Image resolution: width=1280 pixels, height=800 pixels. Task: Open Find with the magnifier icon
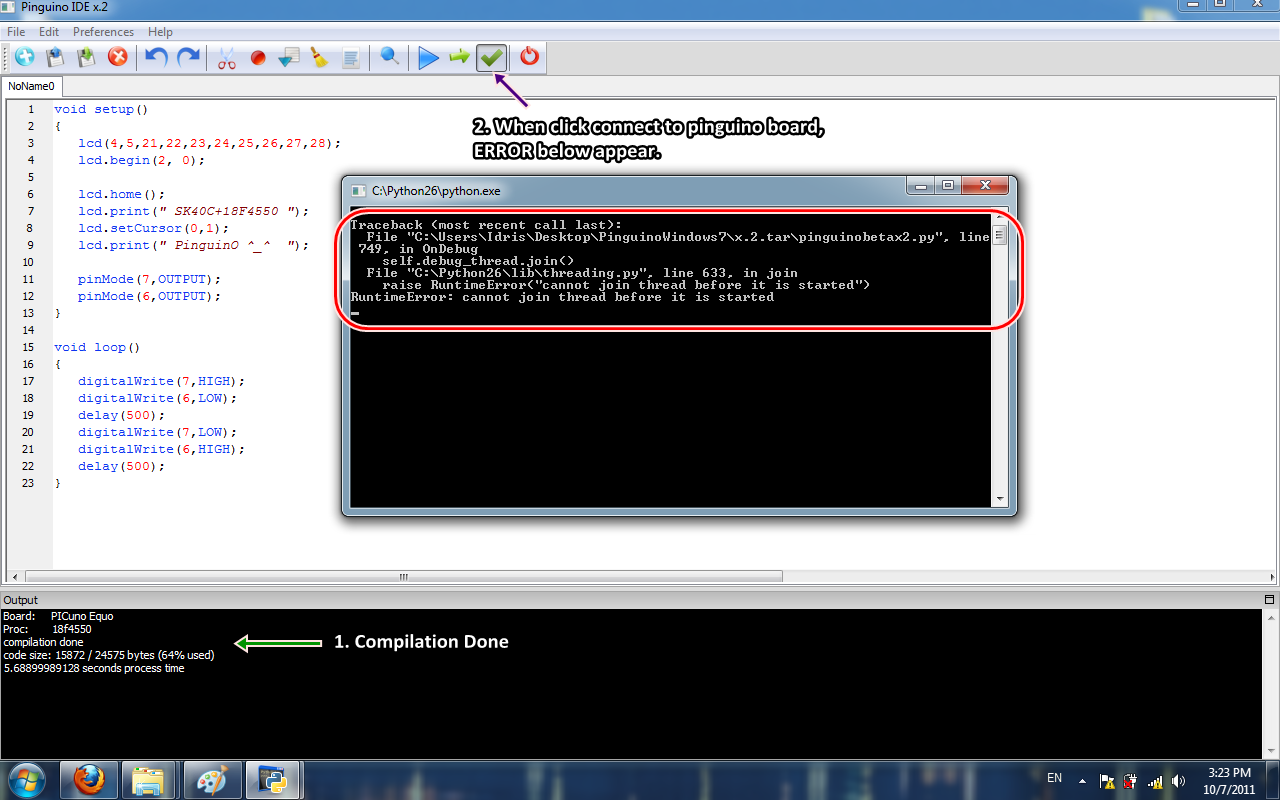tap(390, 58)
